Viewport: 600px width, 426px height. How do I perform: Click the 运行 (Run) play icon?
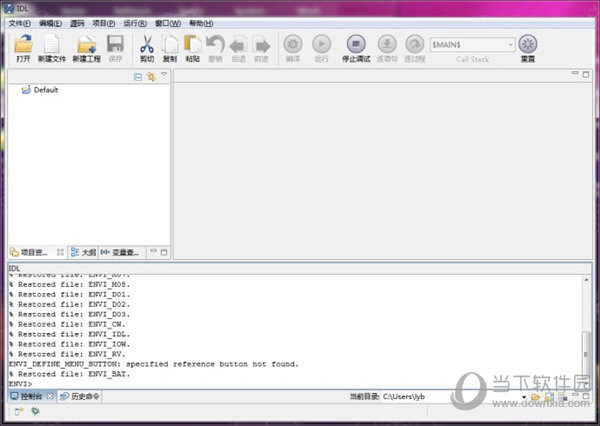click(x=321, y=44)
